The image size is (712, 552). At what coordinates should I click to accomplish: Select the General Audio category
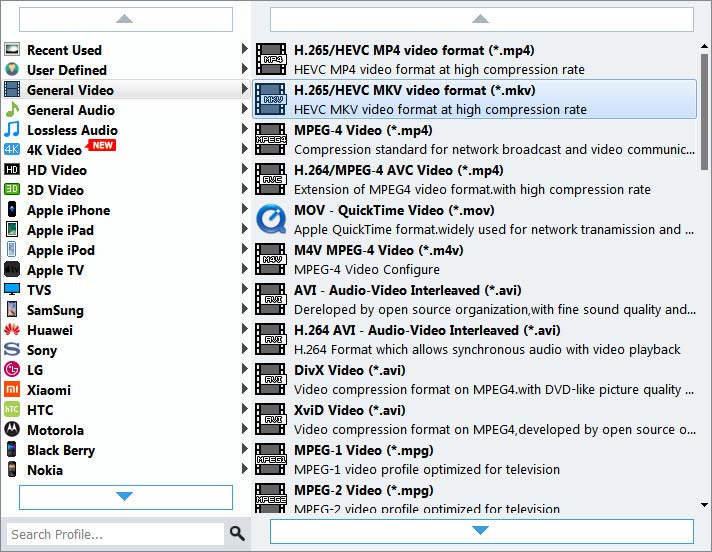[x=70, y=110]
